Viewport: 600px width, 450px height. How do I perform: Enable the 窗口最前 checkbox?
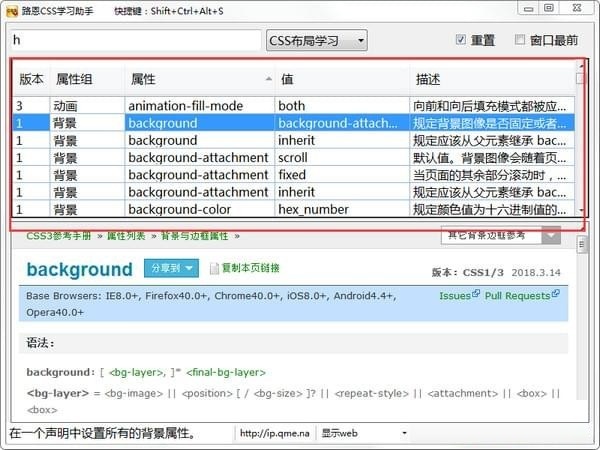click(x=520, y=40)
